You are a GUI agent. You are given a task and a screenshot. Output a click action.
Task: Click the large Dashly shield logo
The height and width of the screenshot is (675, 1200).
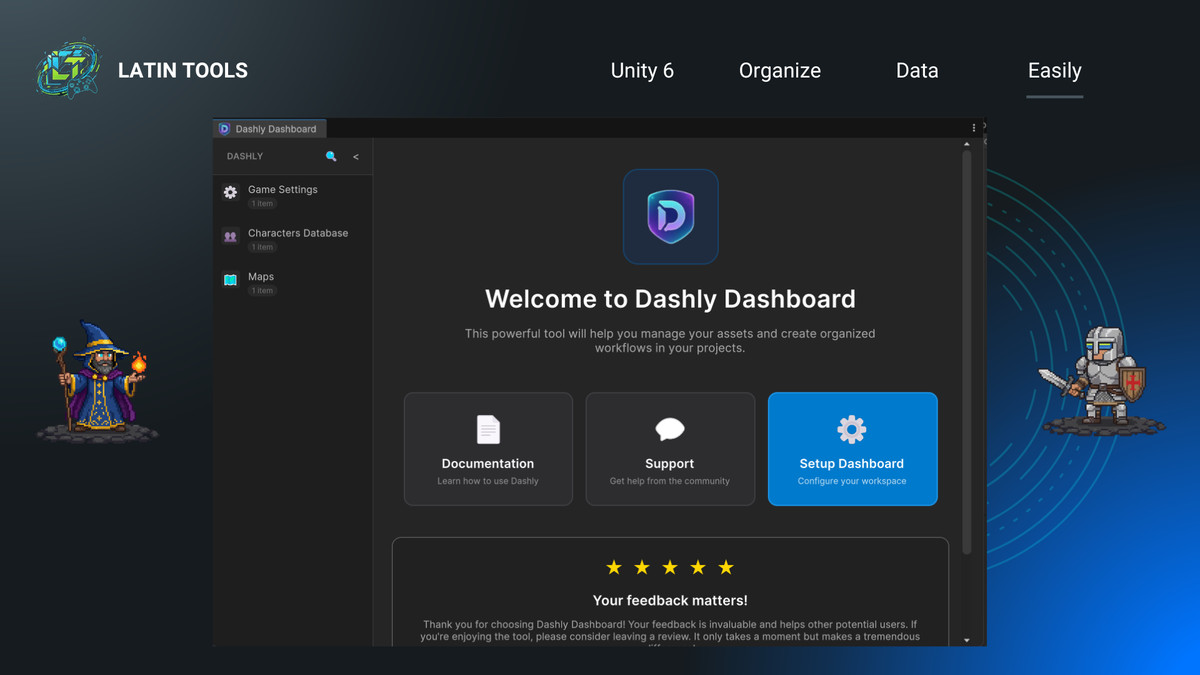[670, 217]
